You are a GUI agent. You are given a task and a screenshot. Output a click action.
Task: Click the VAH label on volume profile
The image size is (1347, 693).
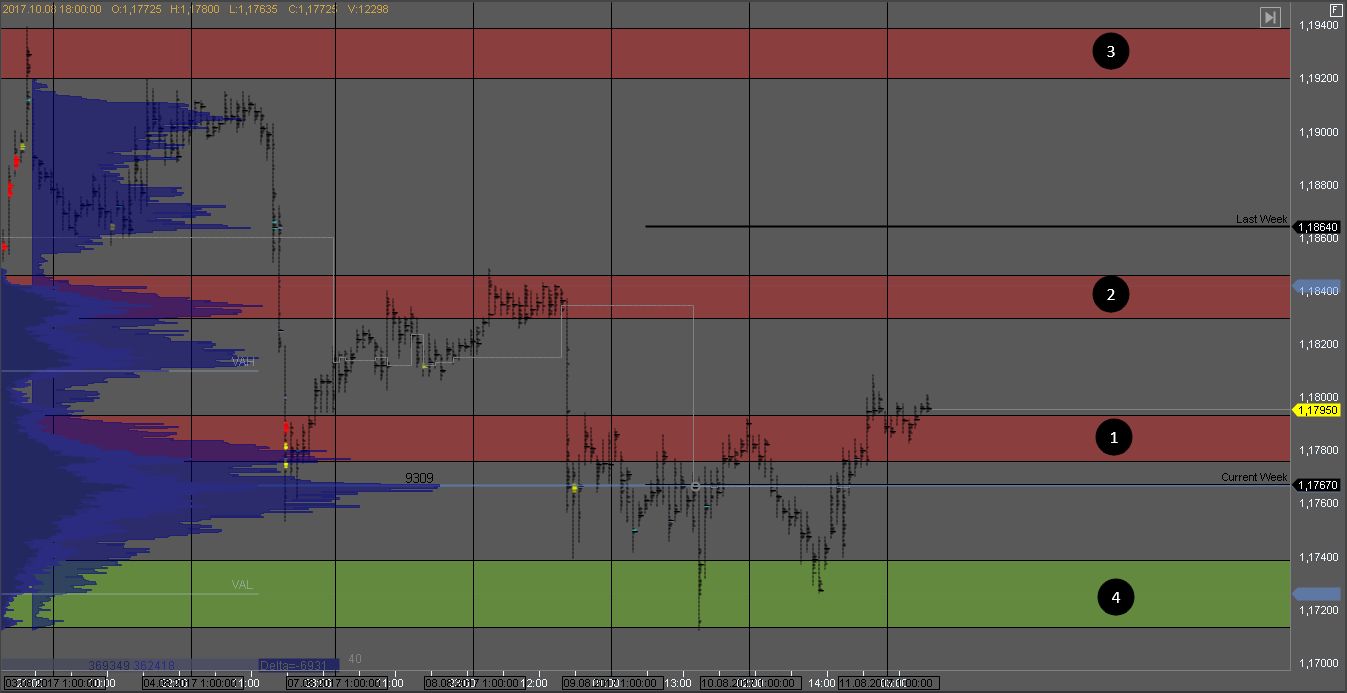coord(243,361)
